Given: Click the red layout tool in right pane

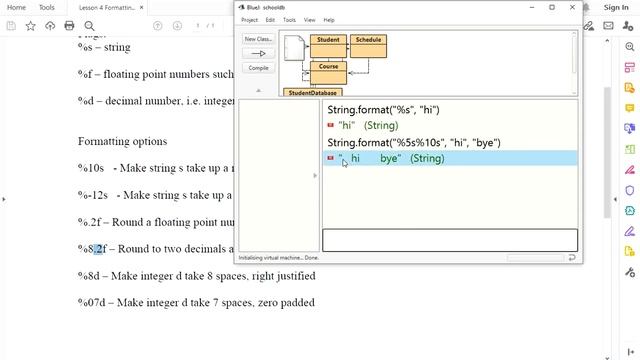Looking at the screenshot, I should 629,67.
